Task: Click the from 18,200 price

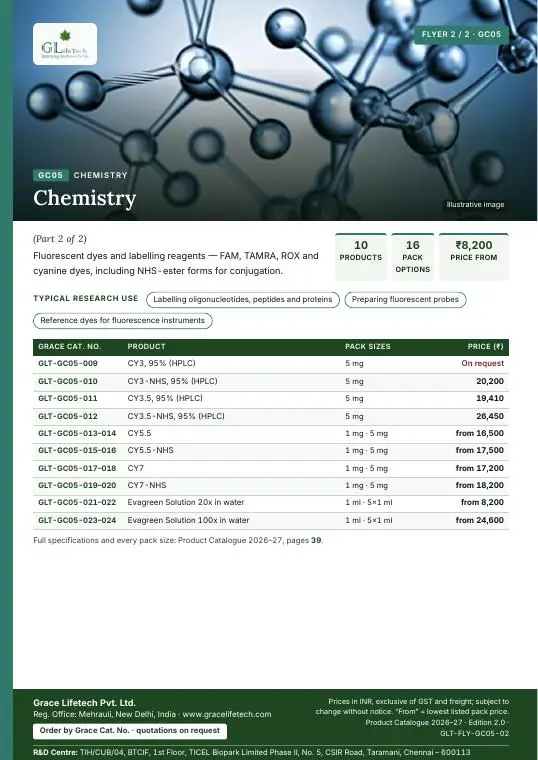Action: tap(480, 485)
